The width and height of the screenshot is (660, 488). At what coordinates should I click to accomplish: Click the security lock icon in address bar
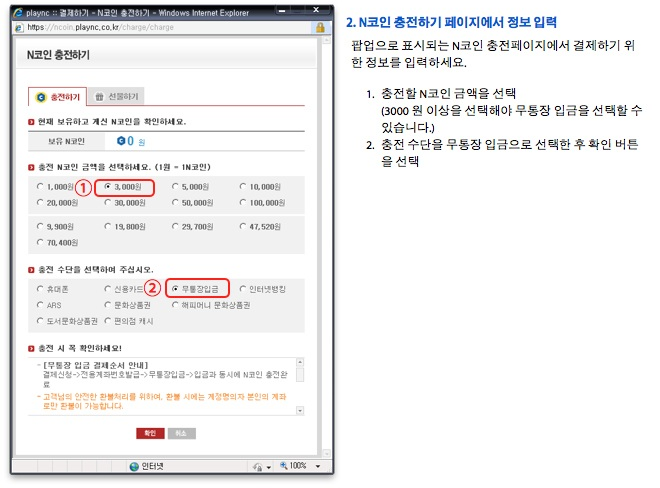tap(320, 28)
